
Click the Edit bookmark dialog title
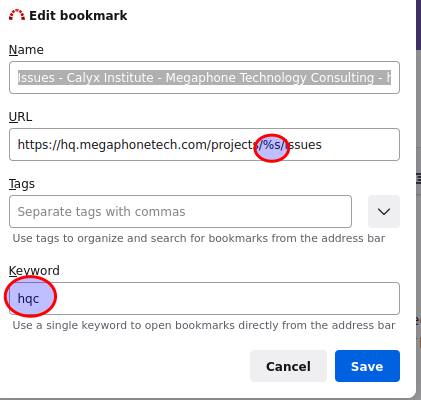78,15
